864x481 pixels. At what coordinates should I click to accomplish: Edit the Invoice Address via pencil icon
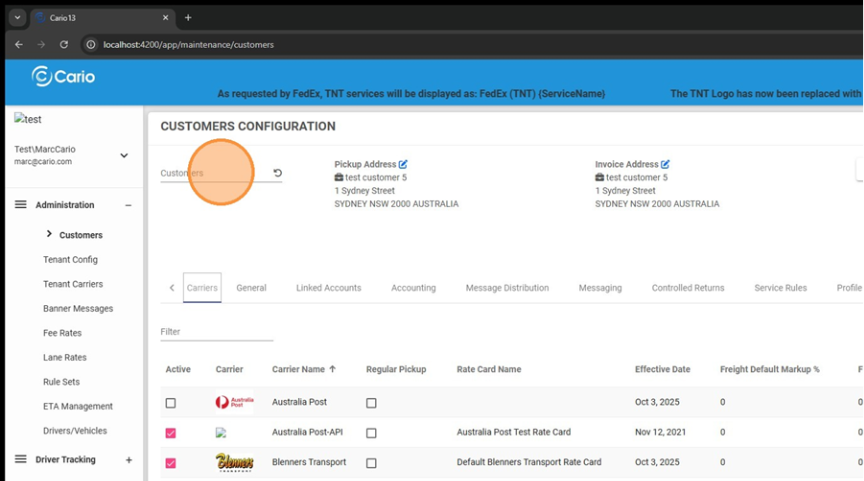pos(665,164)
